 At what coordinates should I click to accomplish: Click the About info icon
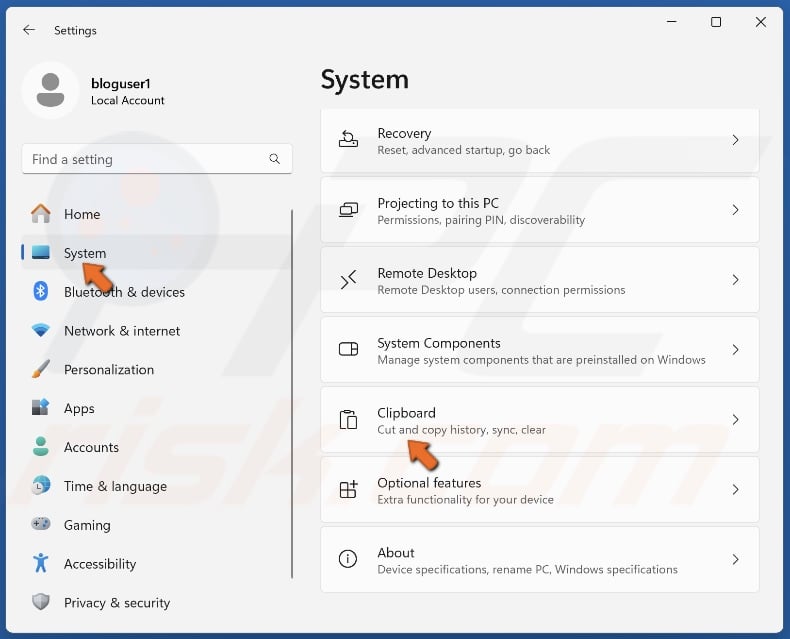point(348,559)
